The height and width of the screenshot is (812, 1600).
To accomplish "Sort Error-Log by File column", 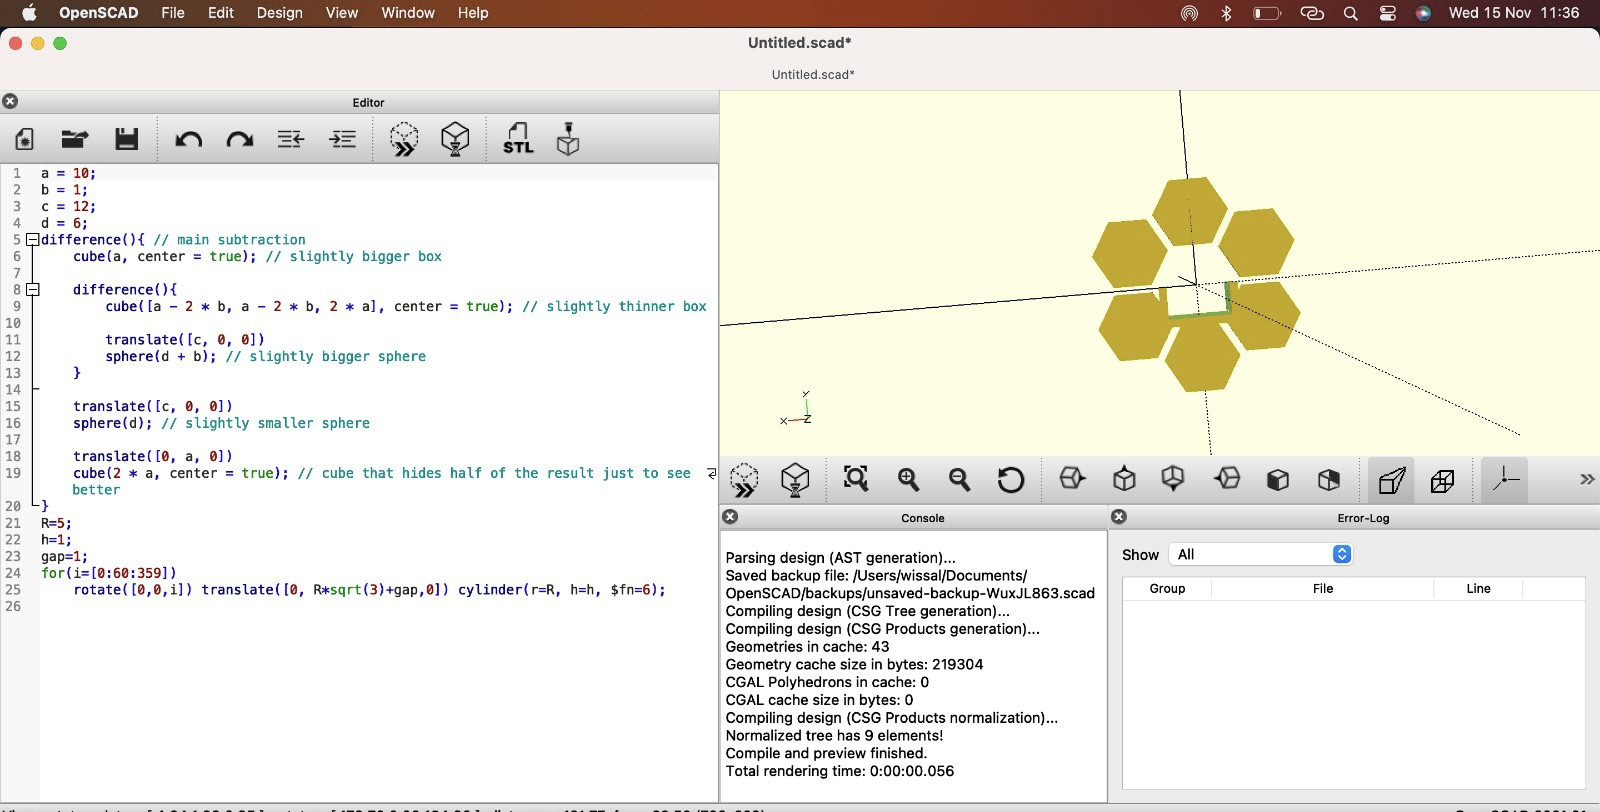I will 1323,589.
